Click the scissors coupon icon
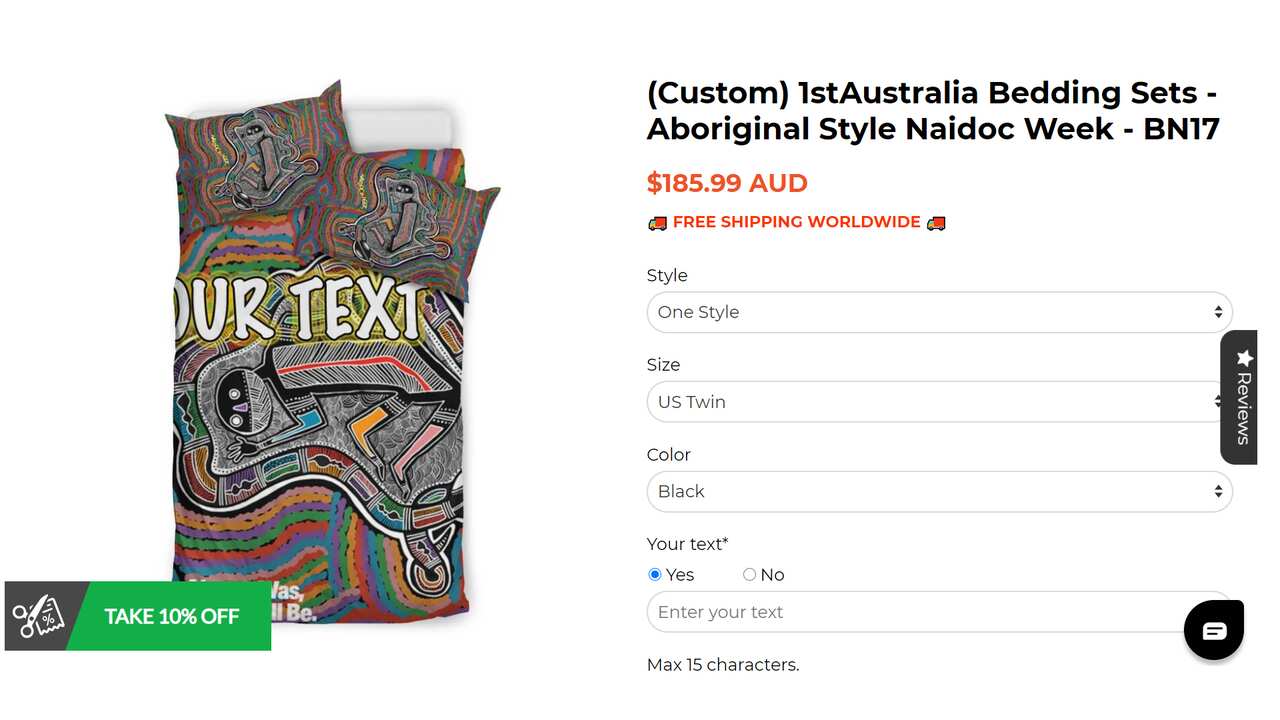The image size is (1280, 720). (x=38, y=616)
